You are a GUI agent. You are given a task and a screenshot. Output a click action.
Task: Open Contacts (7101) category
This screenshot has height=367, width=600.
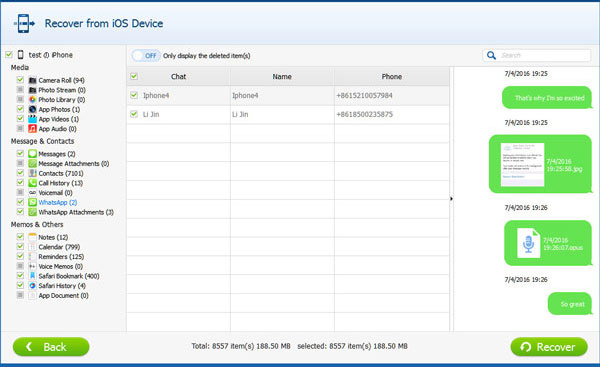pyautogui.click(x=60, y=173)
